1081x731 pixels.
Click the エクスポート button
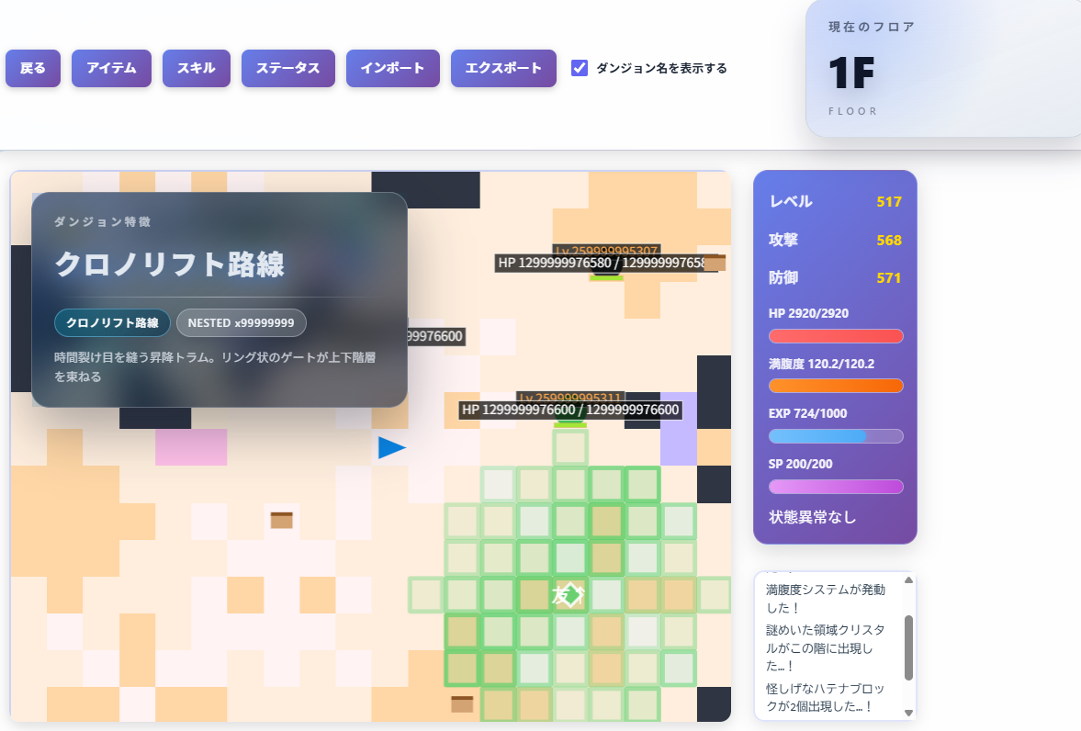(503, 68)
